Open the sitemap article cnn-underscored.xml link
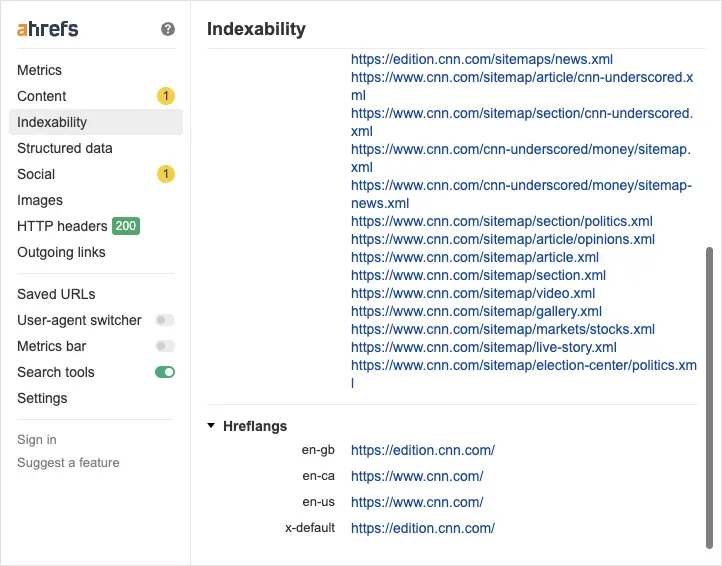Screen dimensions: 722x566 pyautogui.click(x=522, y=86)
